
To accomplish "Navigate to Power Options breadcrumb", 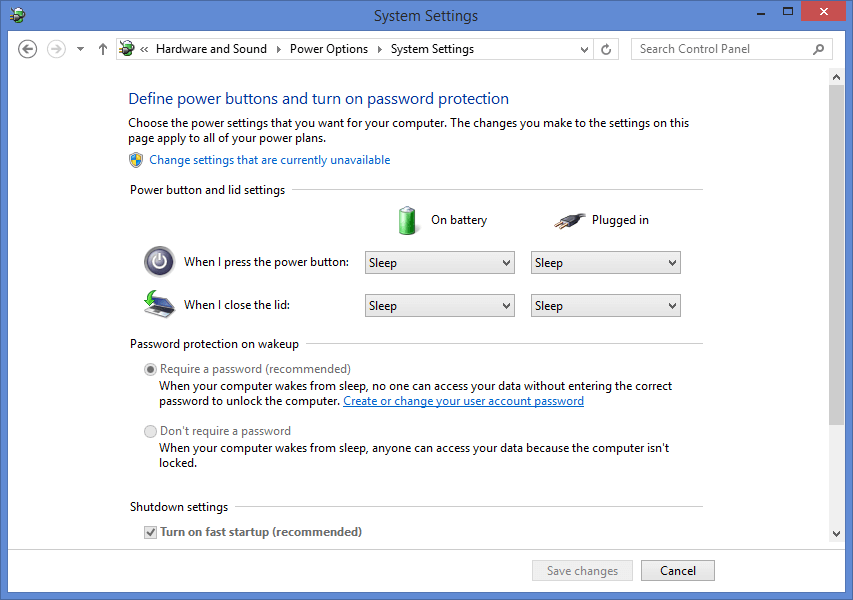I will [329, 49].
